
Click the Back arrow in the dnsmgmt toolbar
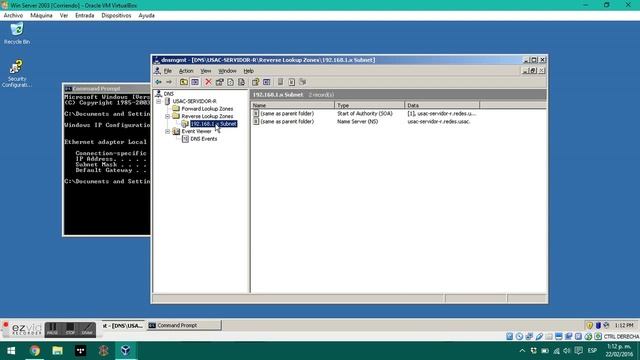pos(158,82)
